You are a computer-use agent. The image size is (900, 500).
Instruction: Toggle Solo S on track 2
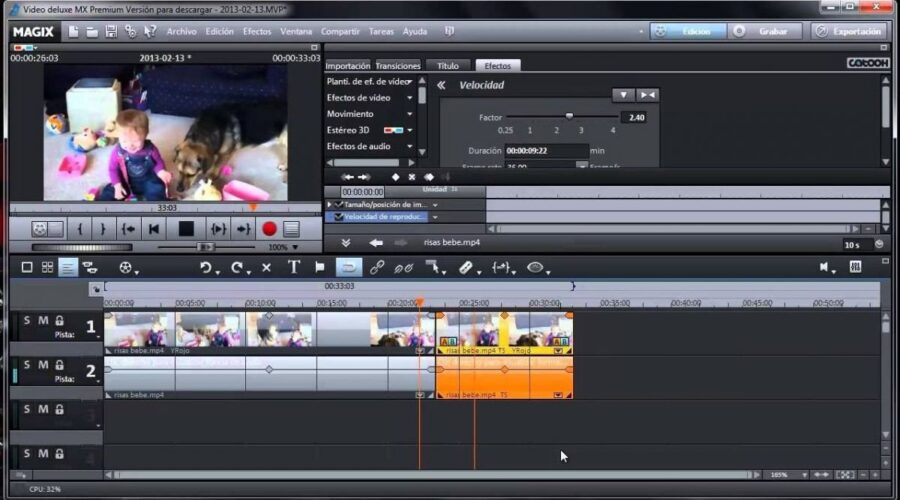pyautogui.click(x=27, y=365)
